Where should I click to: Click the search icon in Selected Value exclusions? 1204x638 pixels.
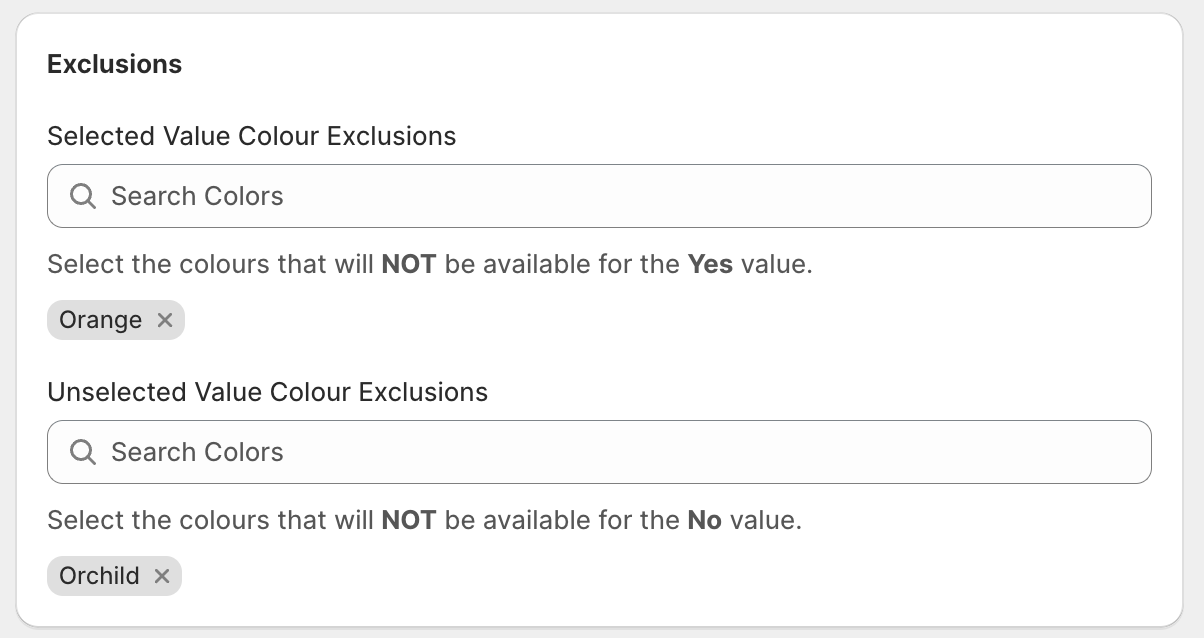[83, 196]
